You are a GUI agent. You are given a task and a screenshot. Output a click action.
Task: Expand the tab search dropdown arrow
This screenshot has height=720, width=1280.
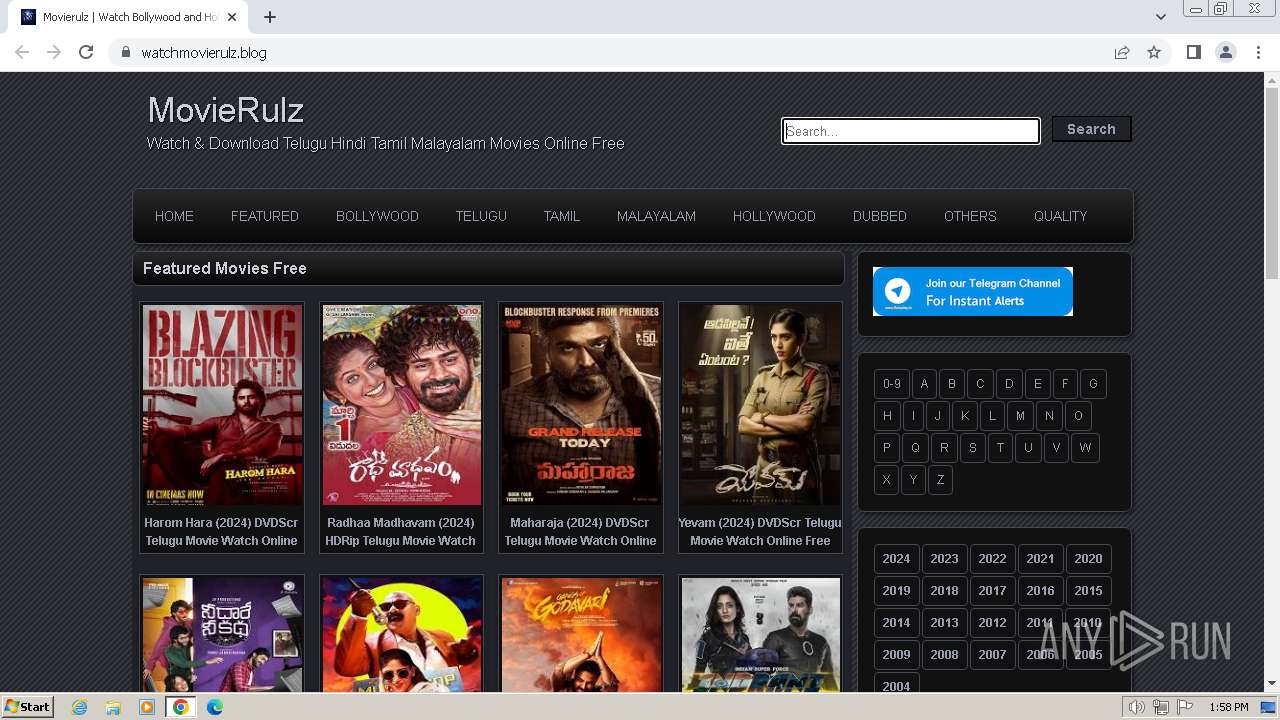[x=1160, y=17]
